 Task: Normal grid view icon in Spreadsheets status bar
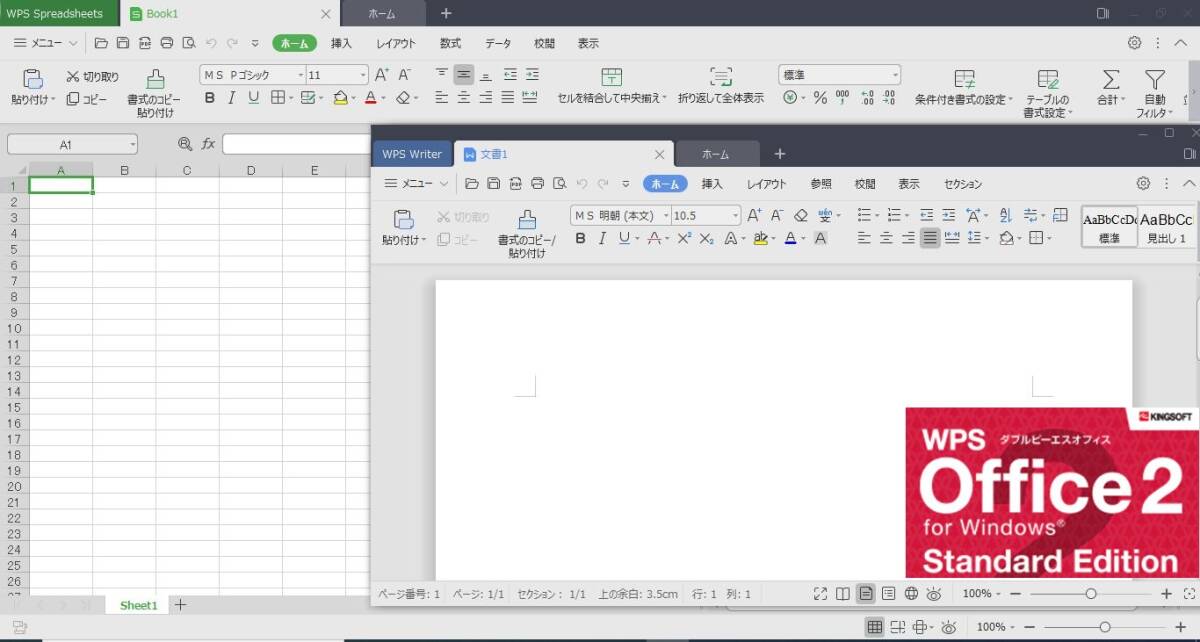(875, 627)
